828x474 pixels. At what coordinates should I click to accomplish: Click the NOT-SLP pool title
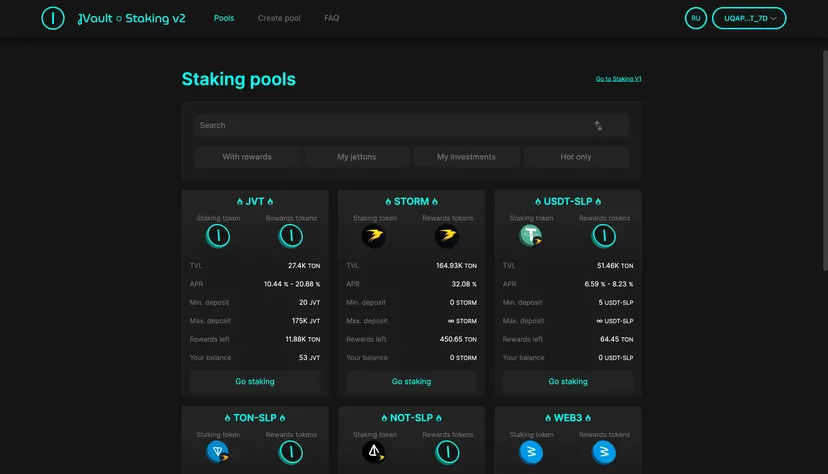coord(411,418)
